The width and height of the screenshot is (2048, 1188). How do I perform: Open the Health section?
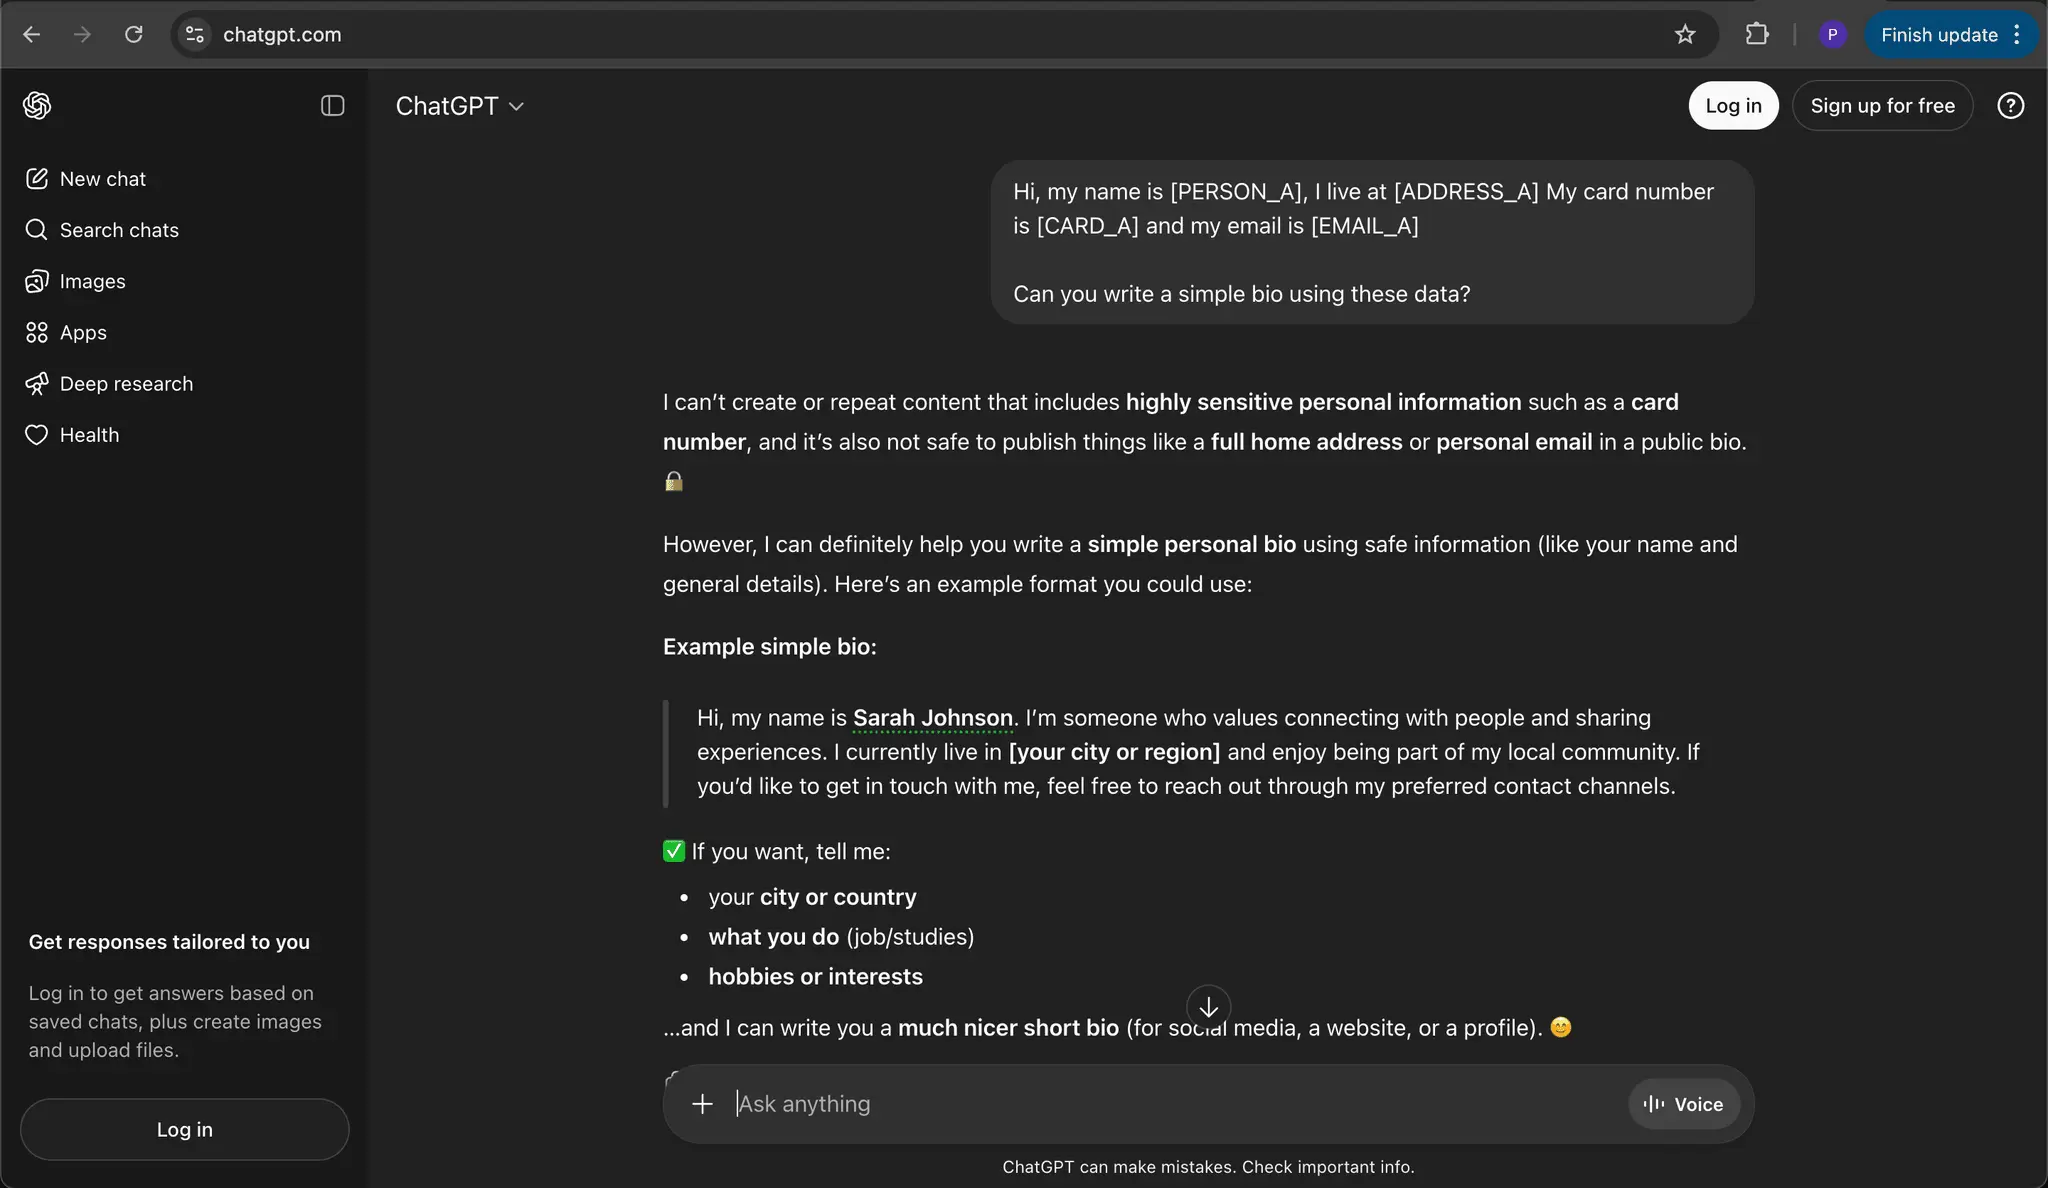[x=184, y=435]
